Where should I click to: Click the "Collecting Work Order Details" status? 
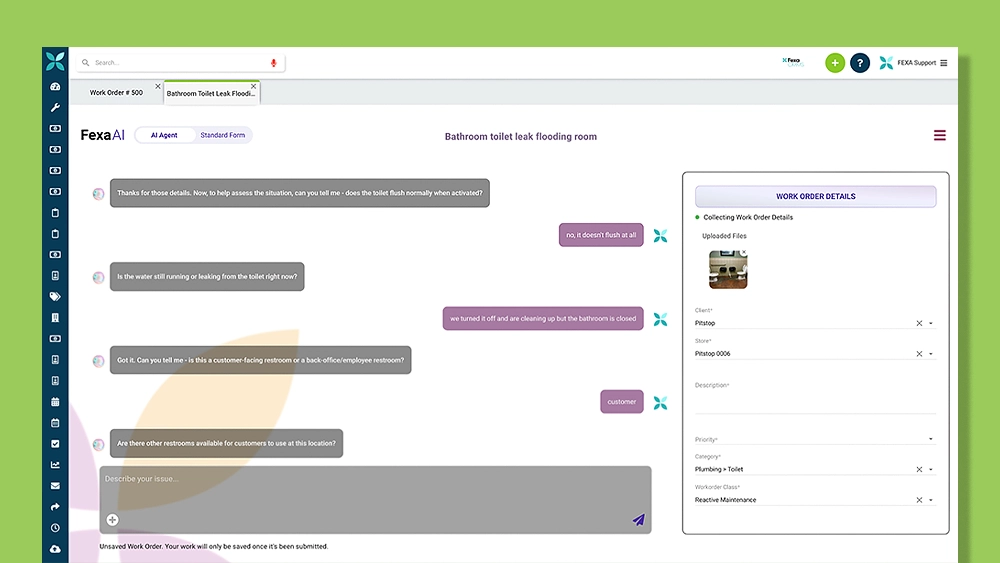tap(748, 217)
